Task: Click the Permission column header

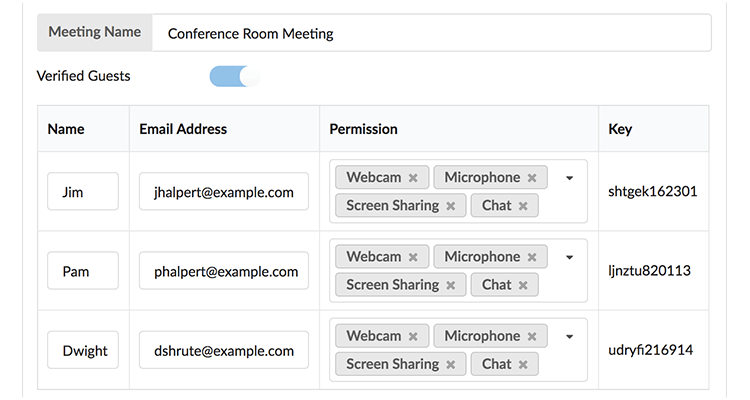Action: pos(364,129)
